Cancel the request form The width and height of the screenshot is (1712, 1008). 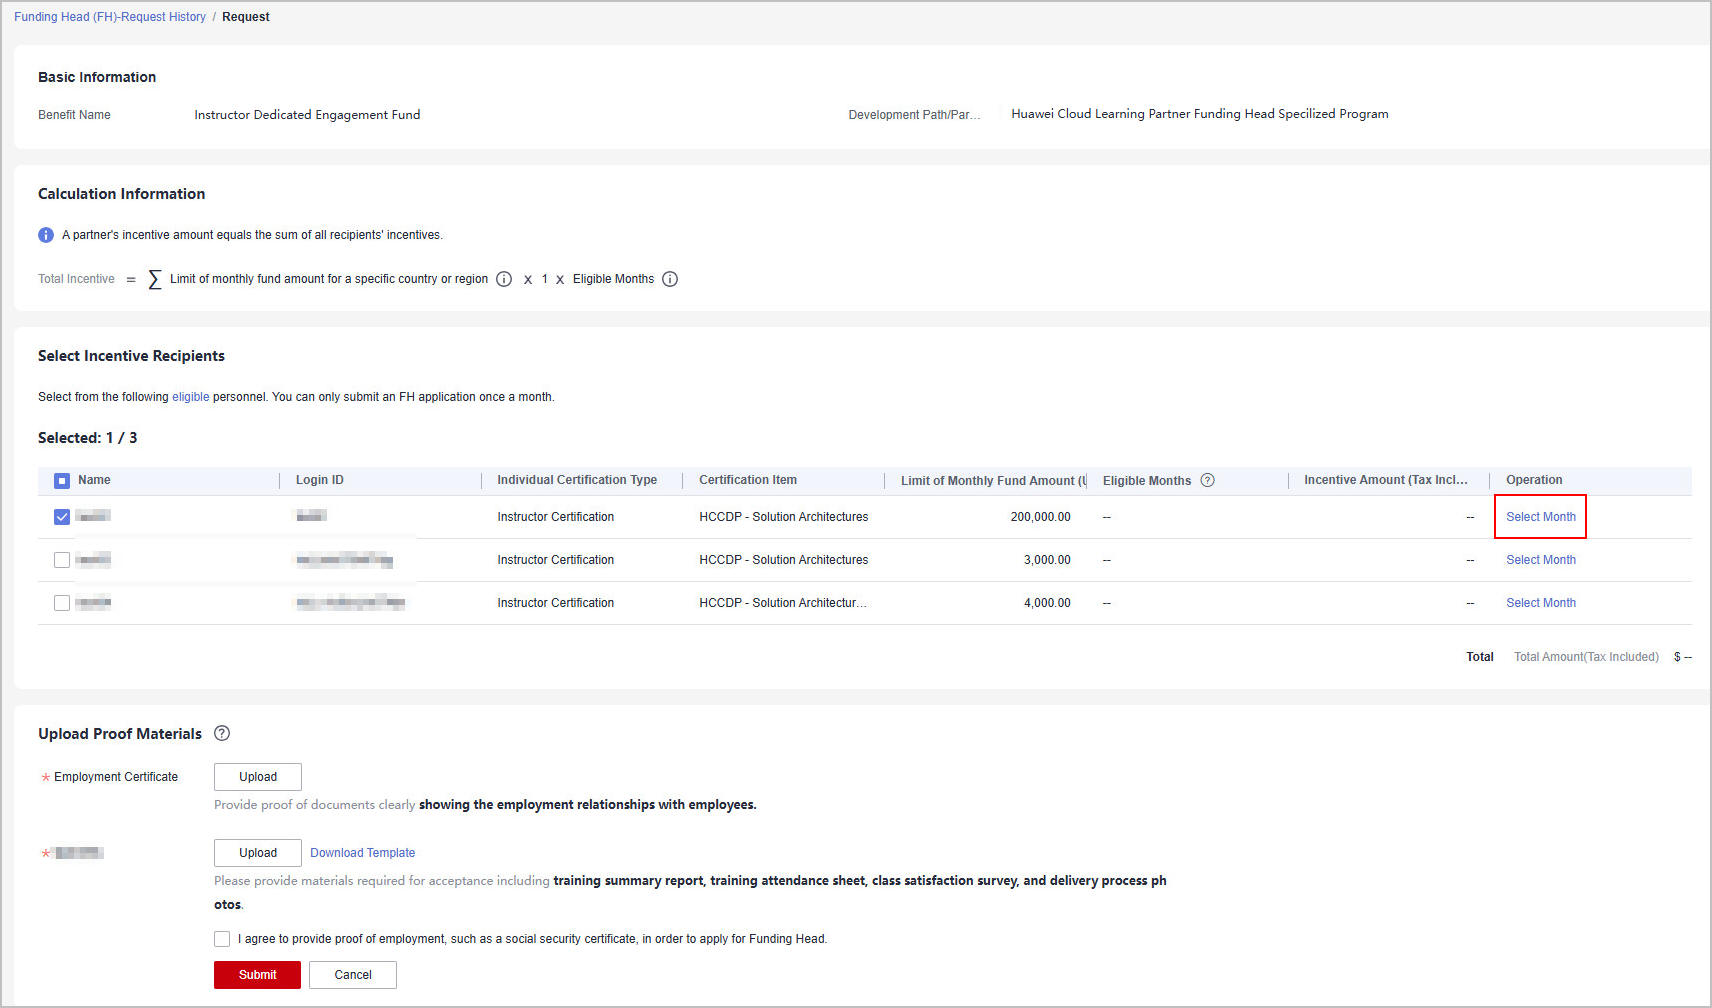353,975
